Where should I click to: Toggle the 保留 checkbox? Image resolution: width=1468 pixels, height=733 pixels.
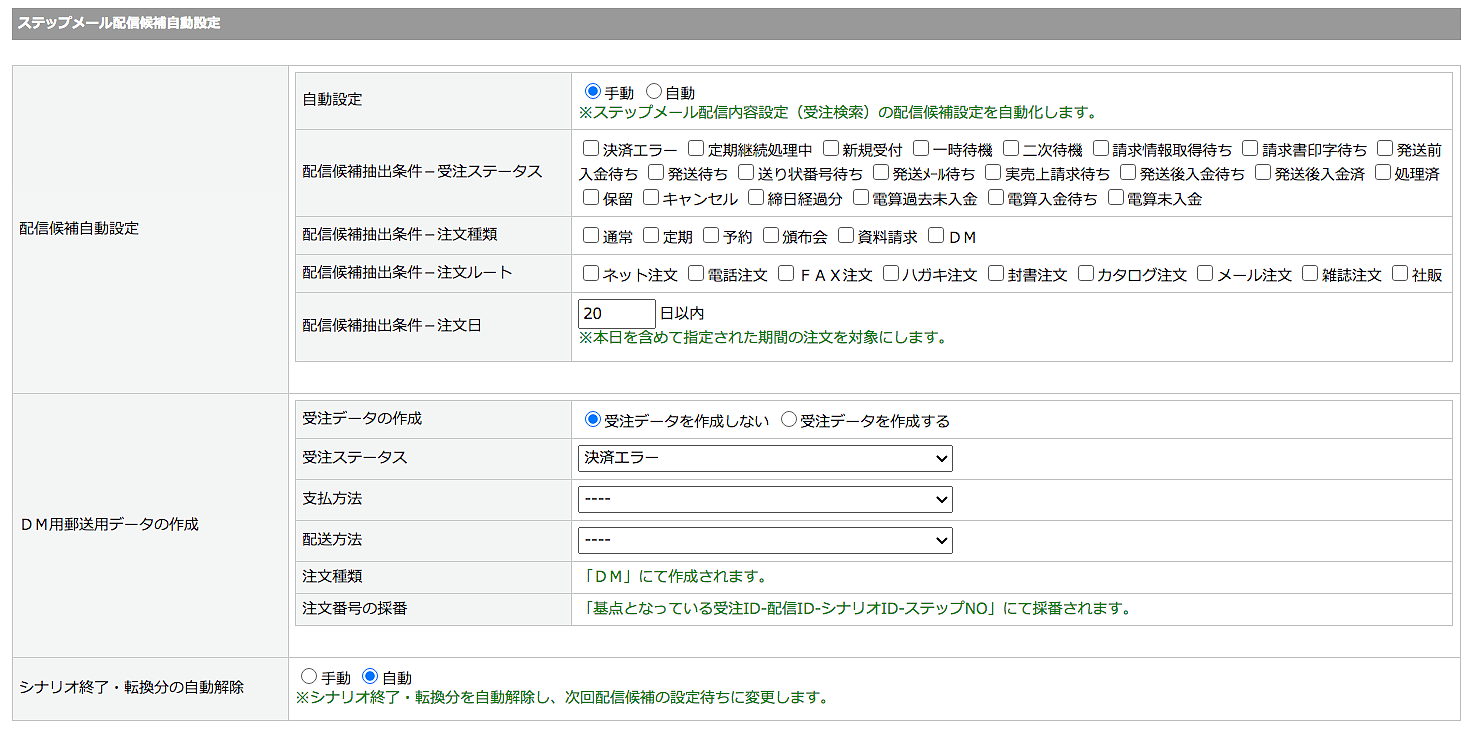pos(591,198)
